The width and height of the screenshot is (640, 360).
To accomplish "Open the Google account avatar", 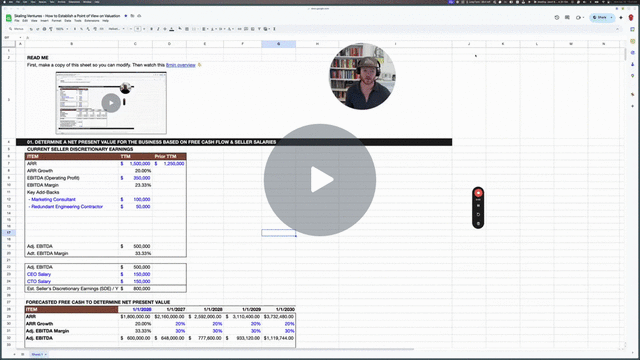I will coord(631,18).
